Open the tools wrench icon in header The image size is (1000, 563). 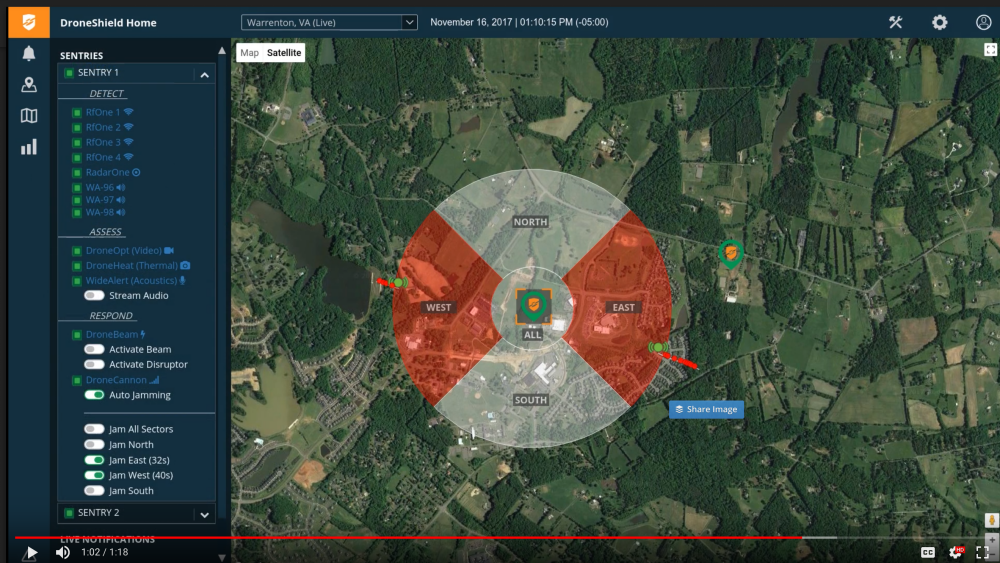click(895, 22)
